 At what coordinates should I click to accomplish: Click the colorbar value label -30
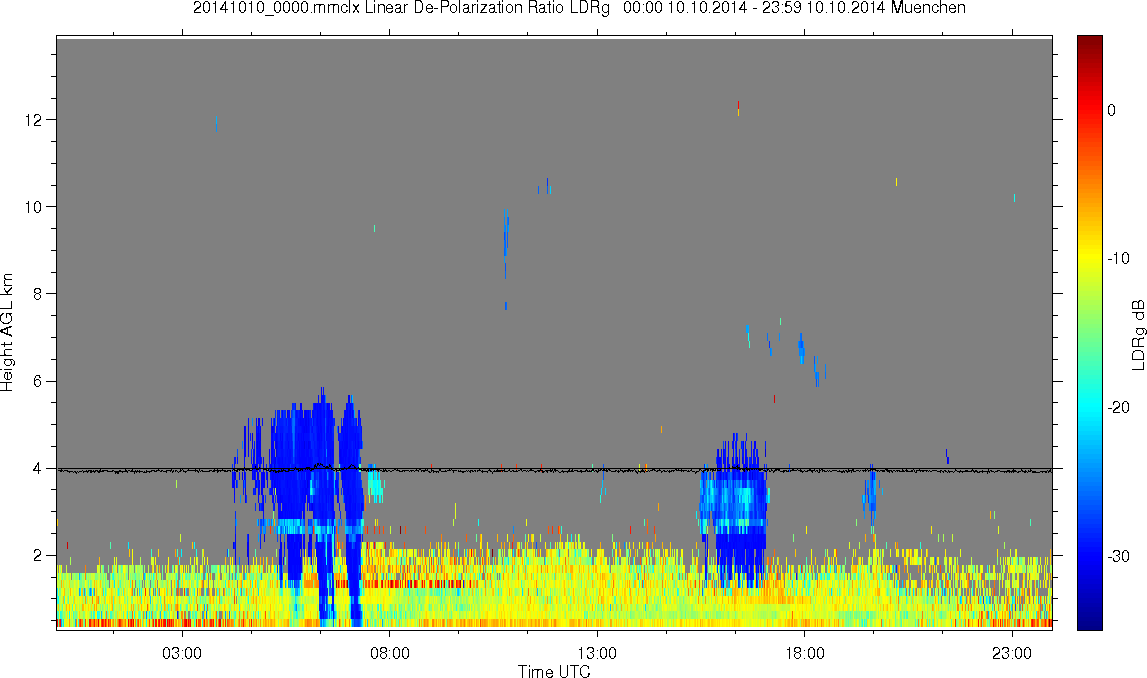[x=1118, y=556]
